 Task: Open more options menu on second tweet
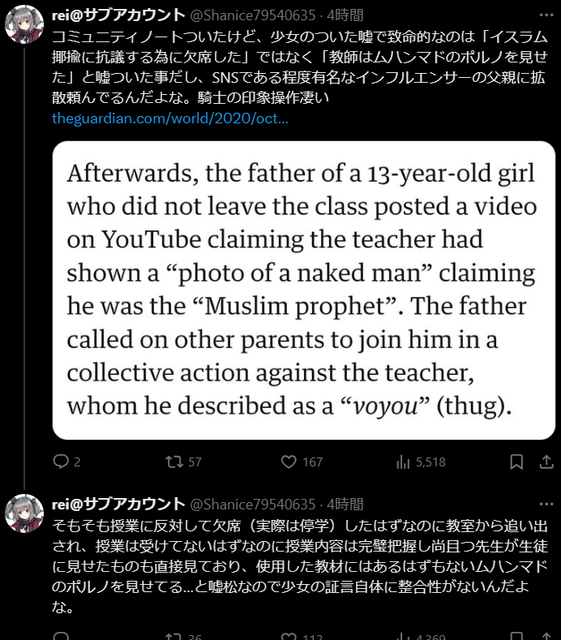click(x=546, y=504)
